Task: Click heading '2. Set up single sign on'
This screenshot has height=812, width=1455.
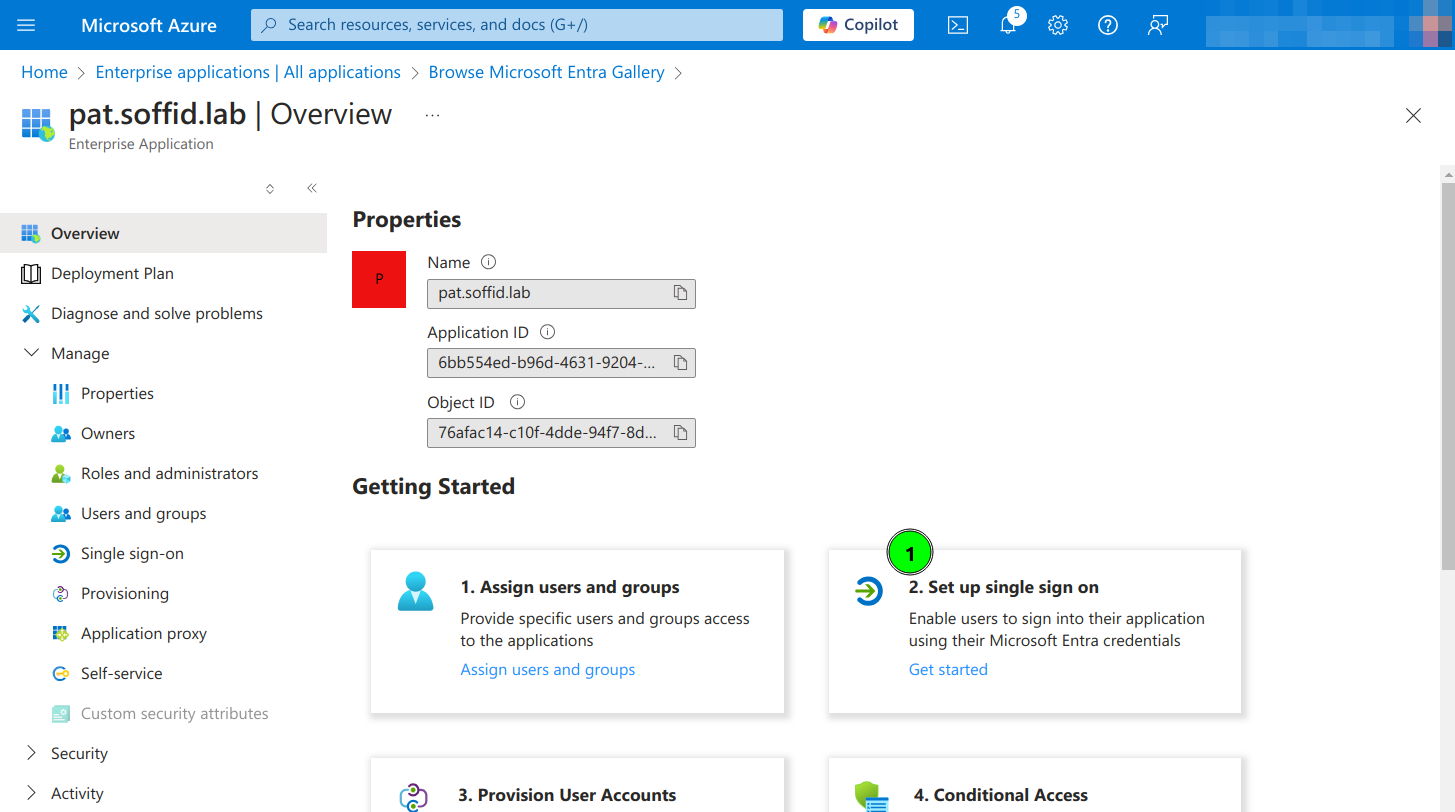Action: tap(1004, 587)
